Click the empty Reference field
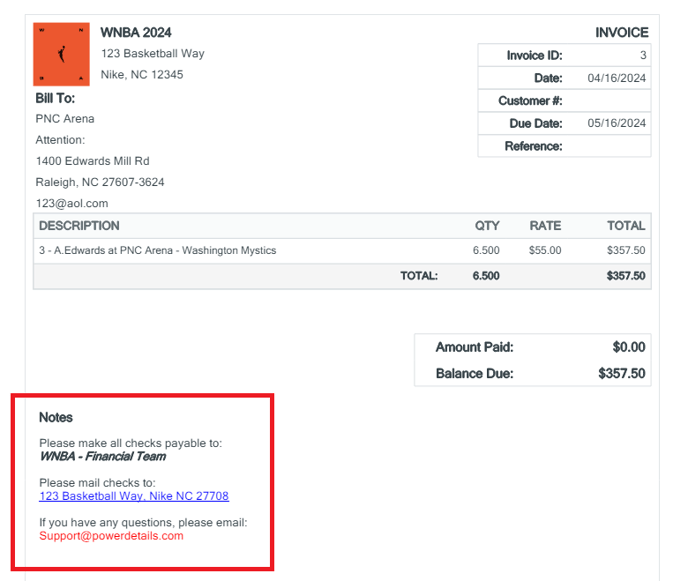This screenshot has height=581, width=688. [608, 146]
